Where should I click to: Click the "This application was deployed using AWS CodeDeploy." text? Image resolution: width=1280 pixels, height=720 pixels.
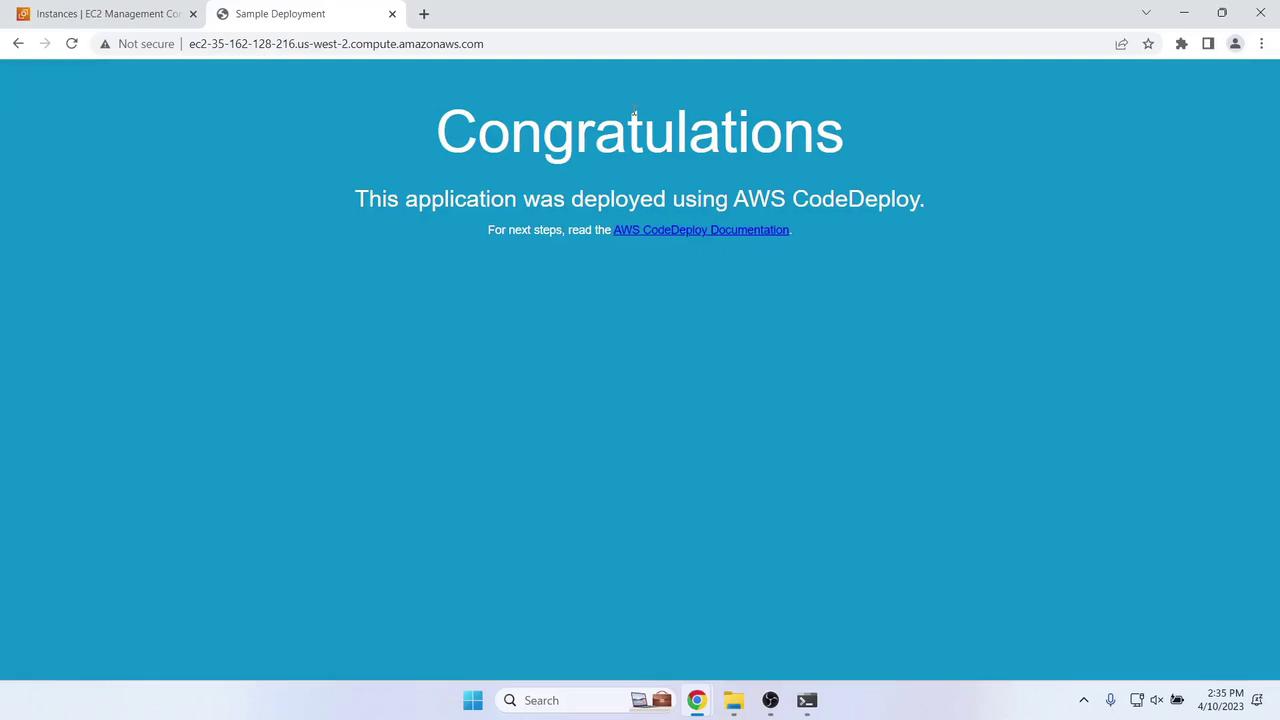640,199
